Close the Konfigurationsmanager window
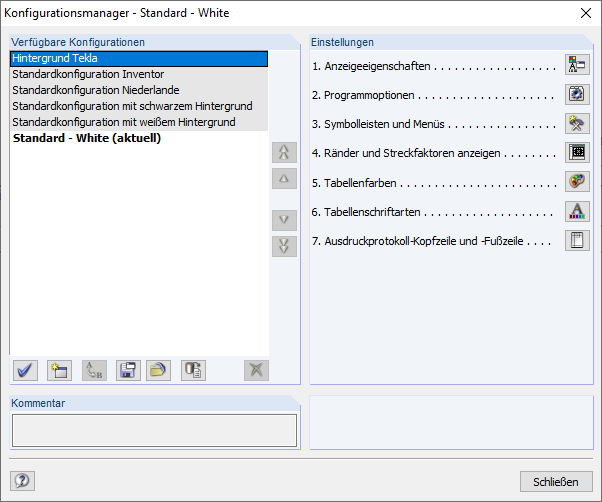602x502 pixels. tap(586, 13)
